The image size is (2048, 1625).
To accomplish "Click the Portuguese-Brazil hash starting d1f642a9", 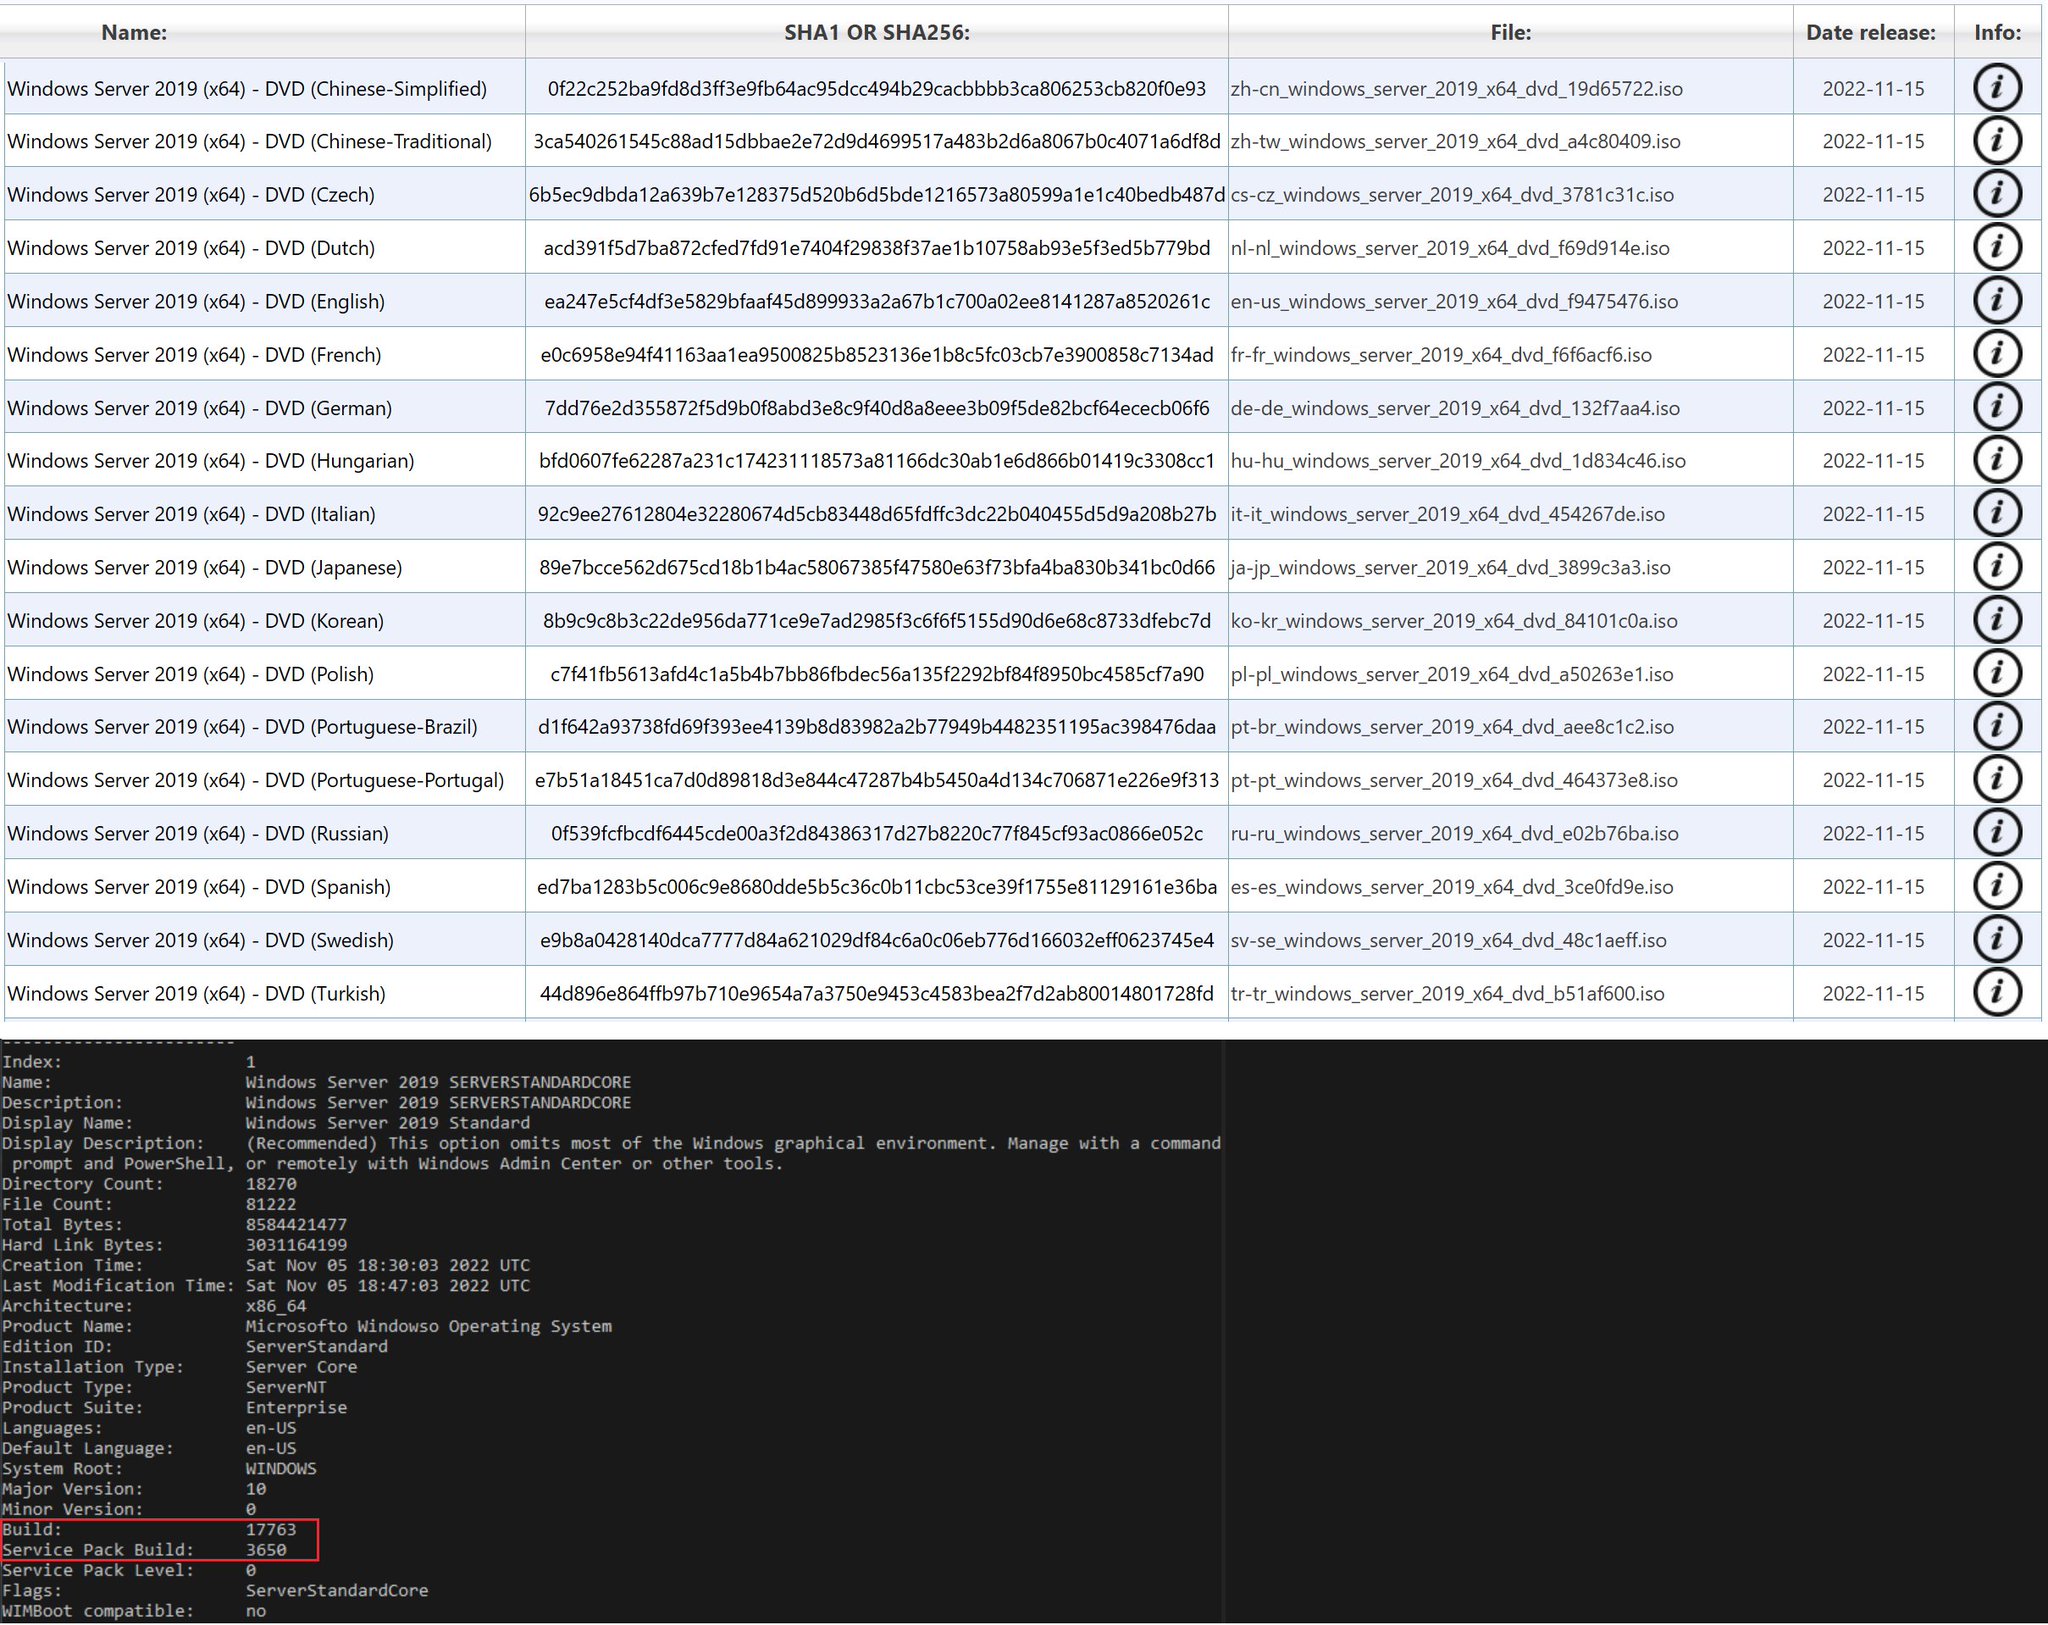I will click(877, 727).
